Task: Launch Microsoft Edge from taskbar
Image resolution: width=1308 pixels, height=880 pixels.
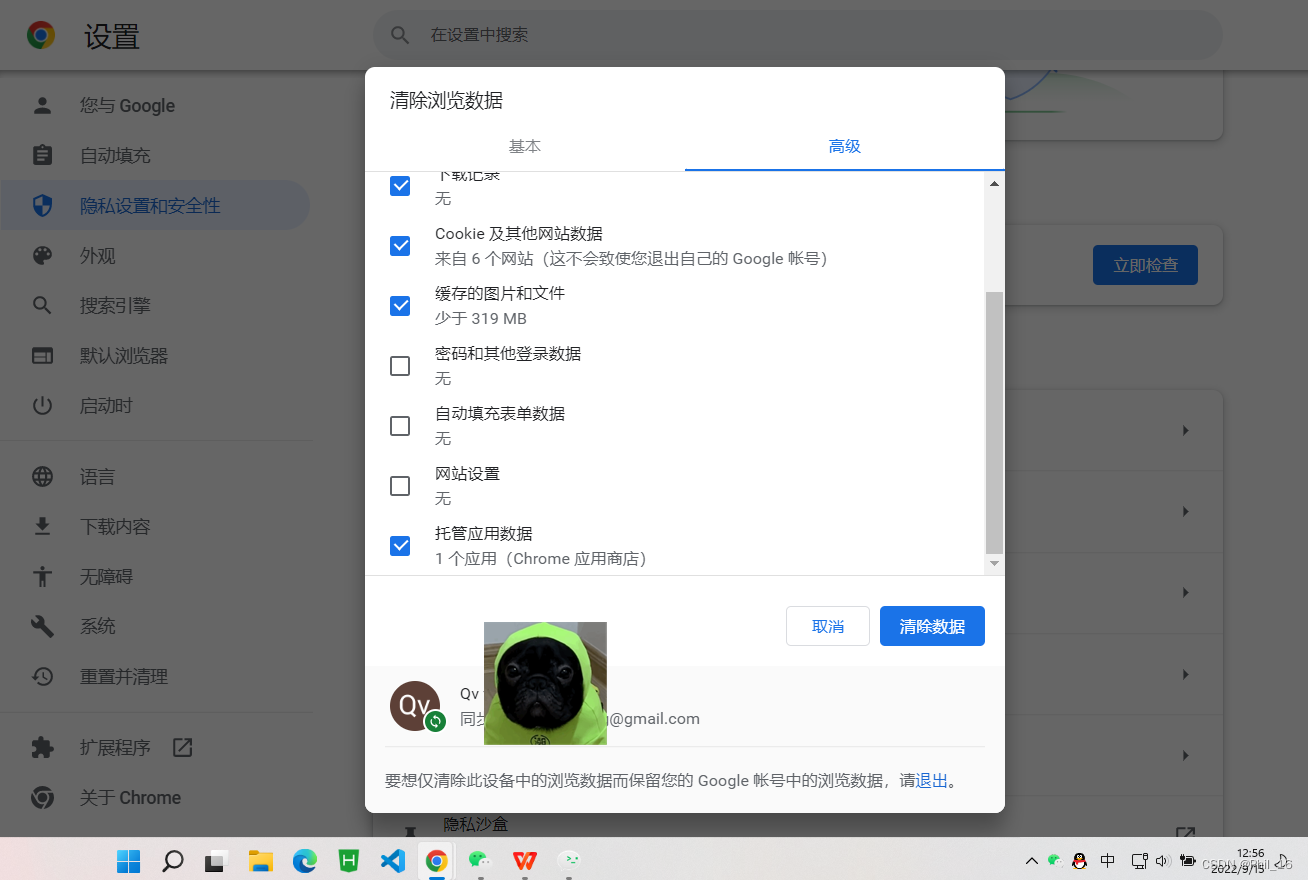Action: coord(305,860)
